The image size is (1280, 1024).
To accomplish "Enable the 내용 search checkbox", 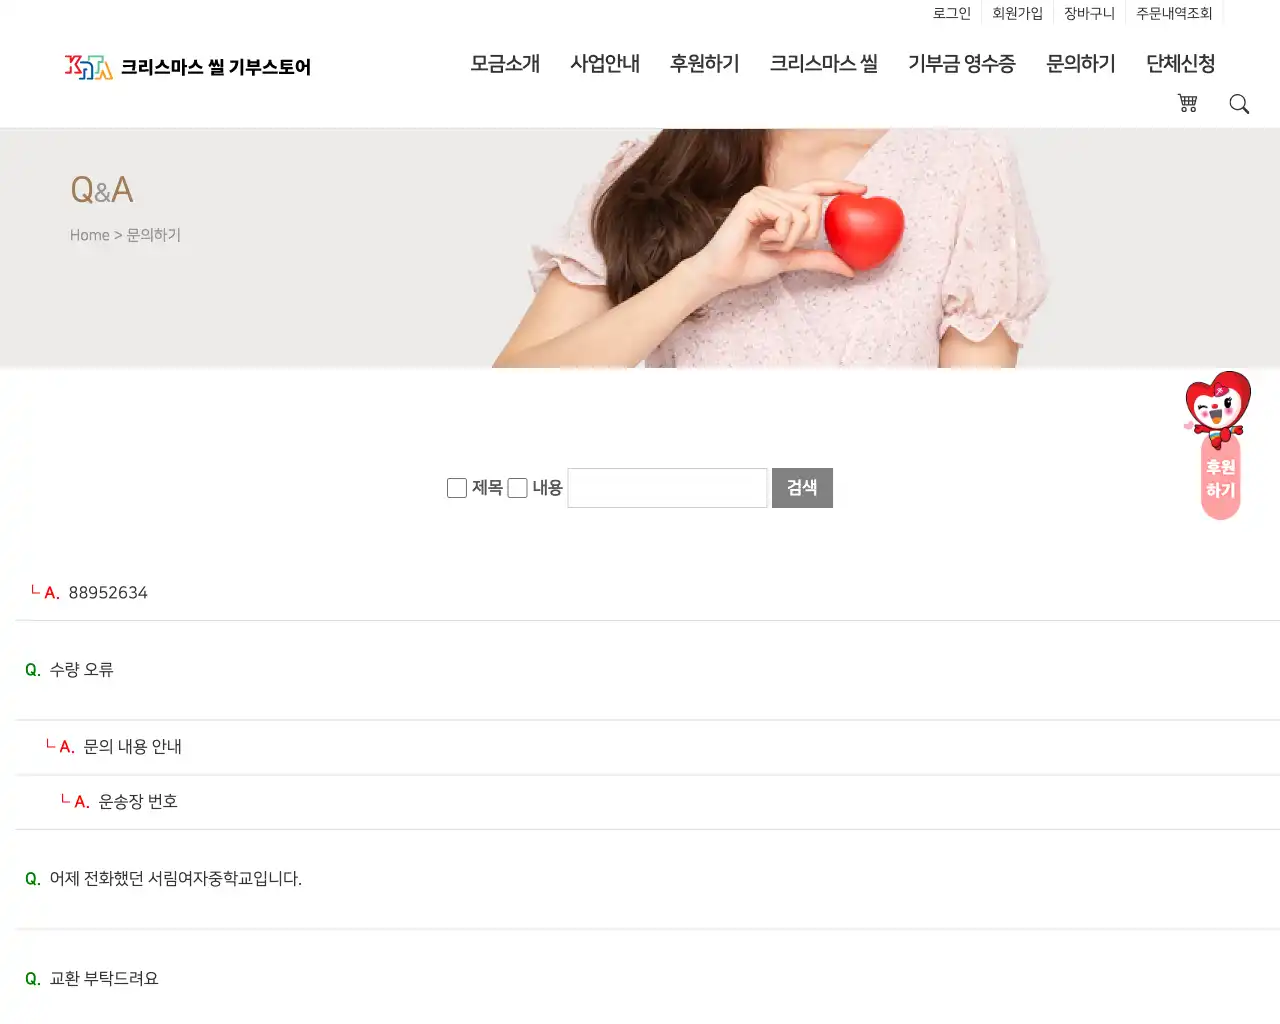I will coord(517,488).
